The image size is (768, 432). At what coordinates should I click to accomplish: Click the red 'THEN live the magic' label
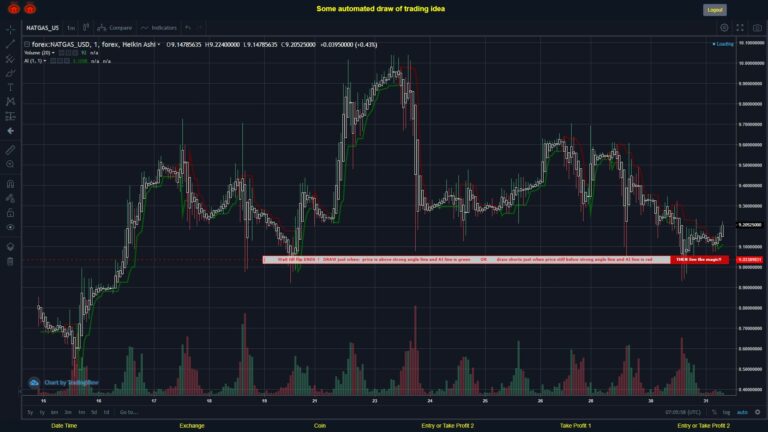click(x=699, y=260)
